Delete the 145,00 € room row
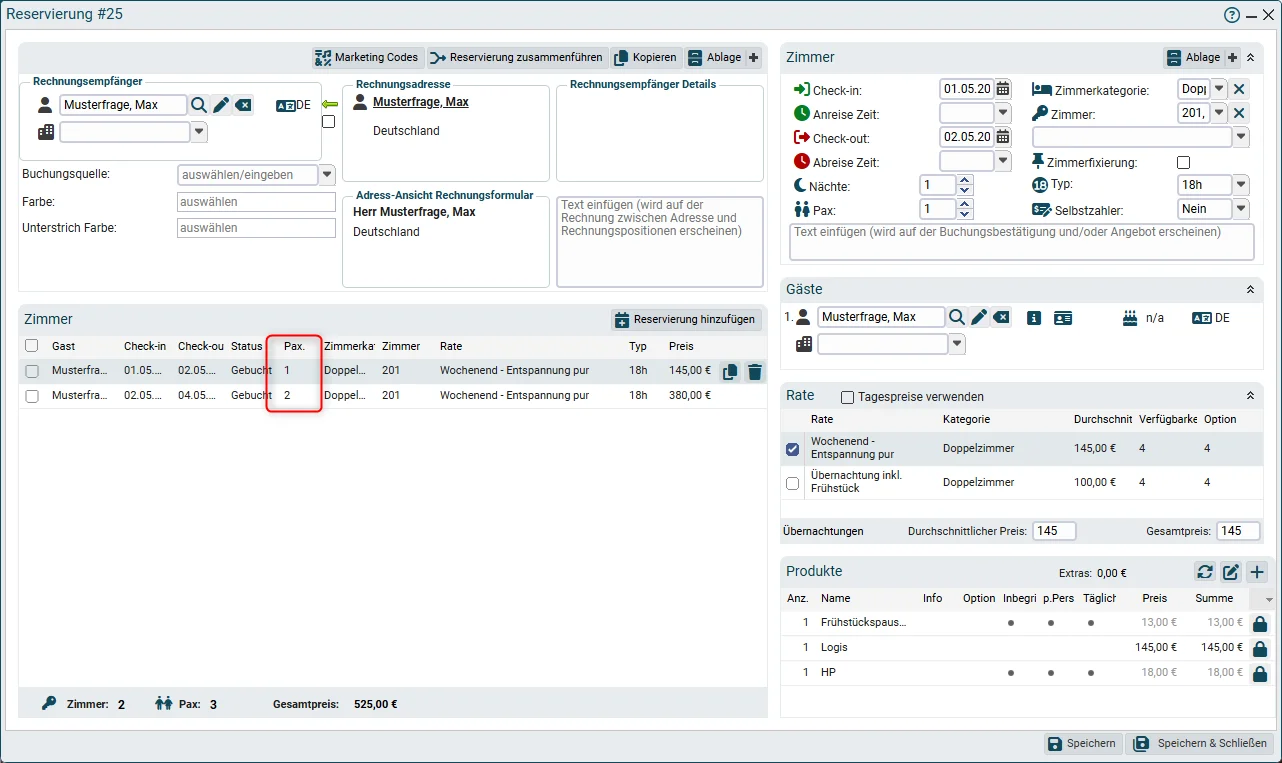 (x=755, y=372)
